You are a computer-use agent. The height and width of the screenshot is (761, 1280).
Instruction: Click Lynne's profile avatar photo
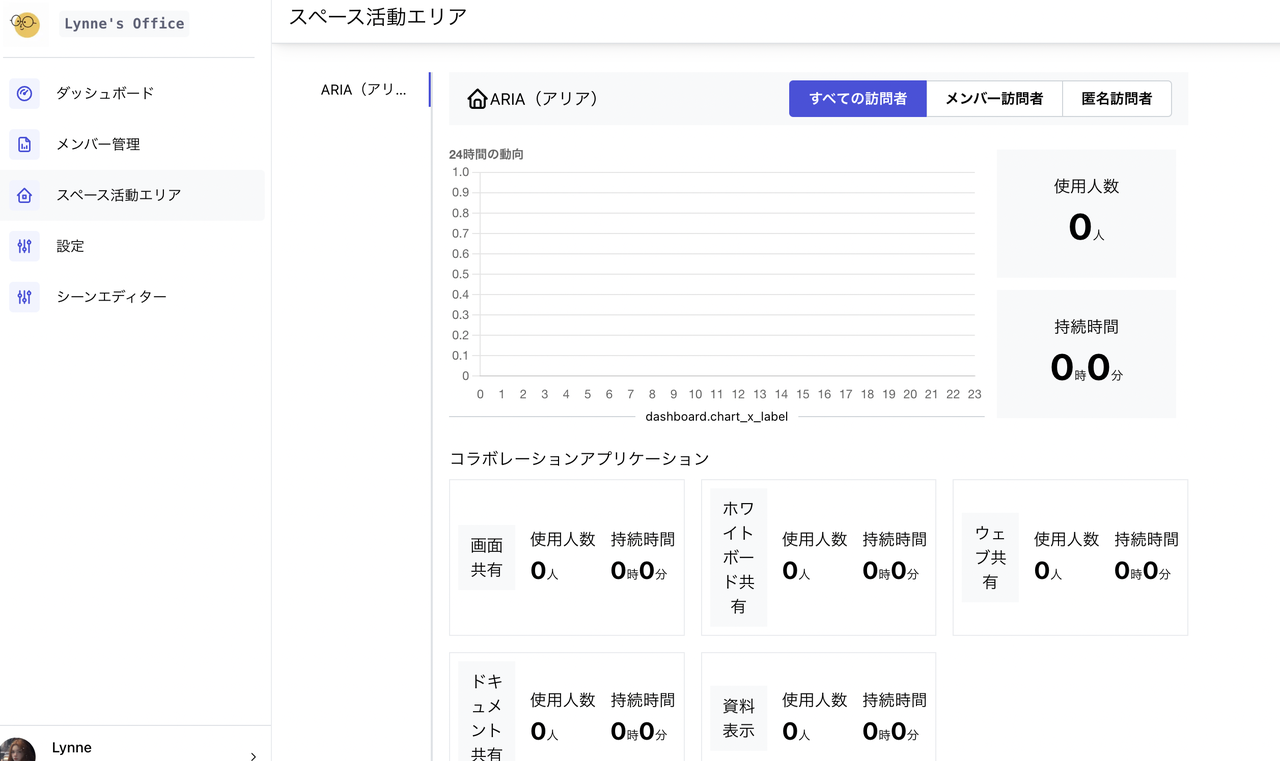point(17,750)
